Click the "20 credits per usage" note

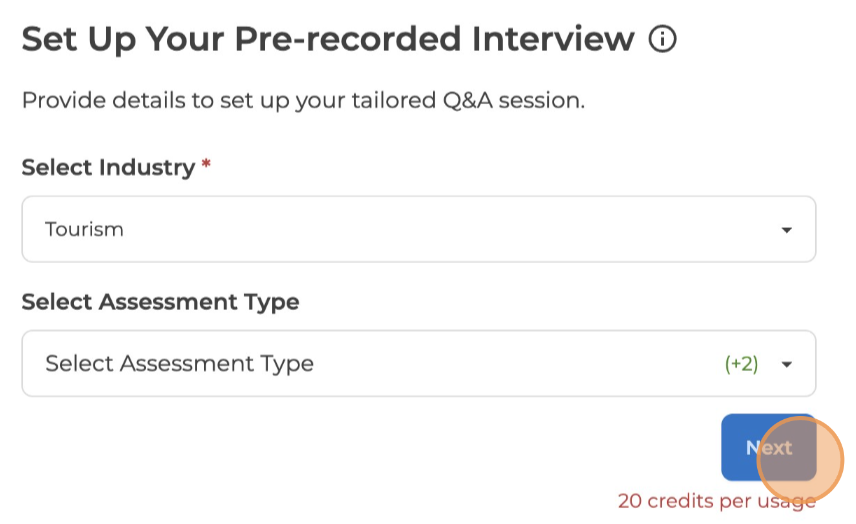[716, 501]
